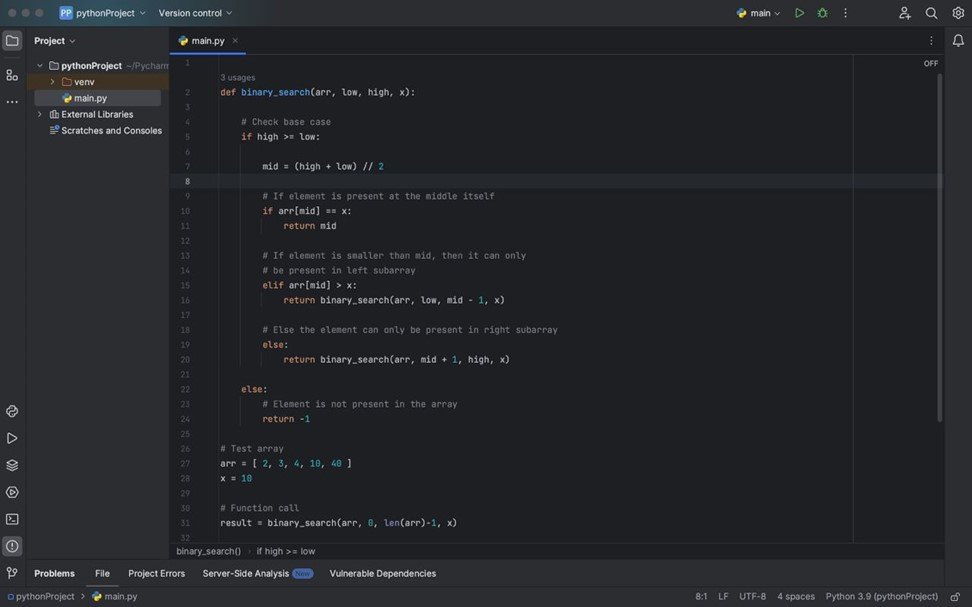Click 'if high >= low' breadcrumb
This screenshot has height=607, width=972.
click(x=286, y=551)
